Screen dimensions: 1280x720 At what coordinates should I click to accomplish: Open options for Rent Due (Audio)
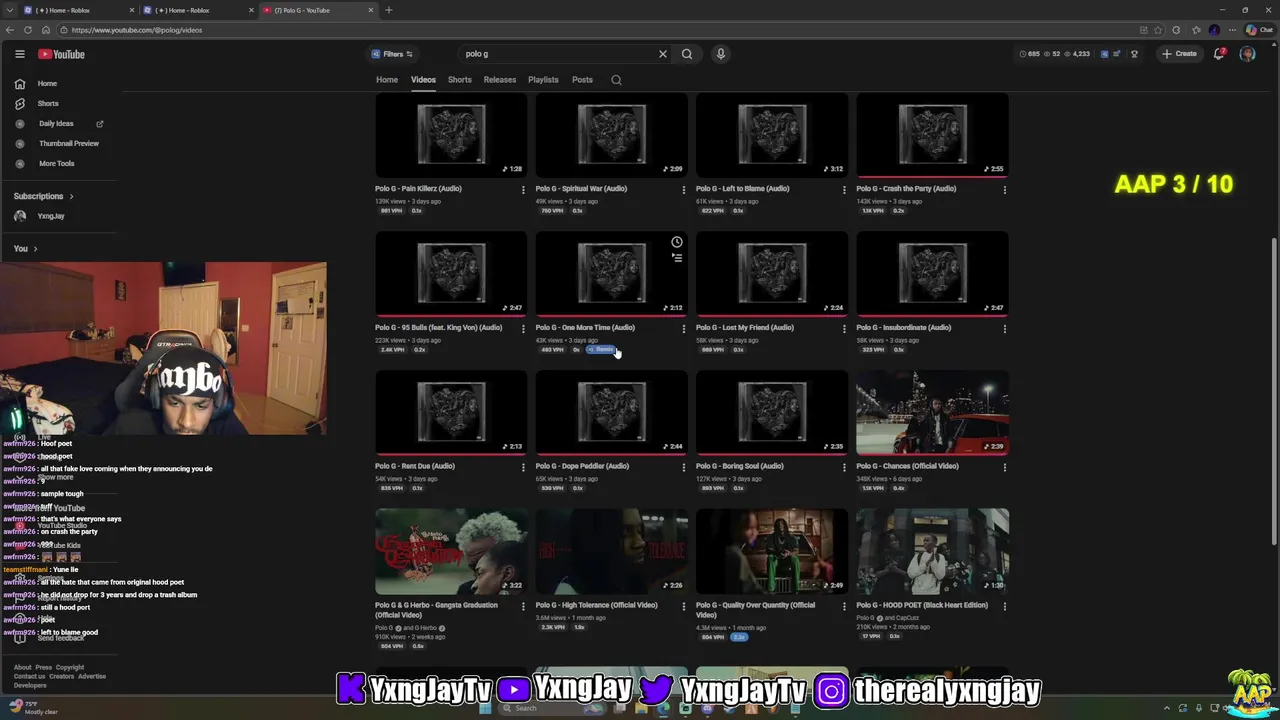(523, 467)
